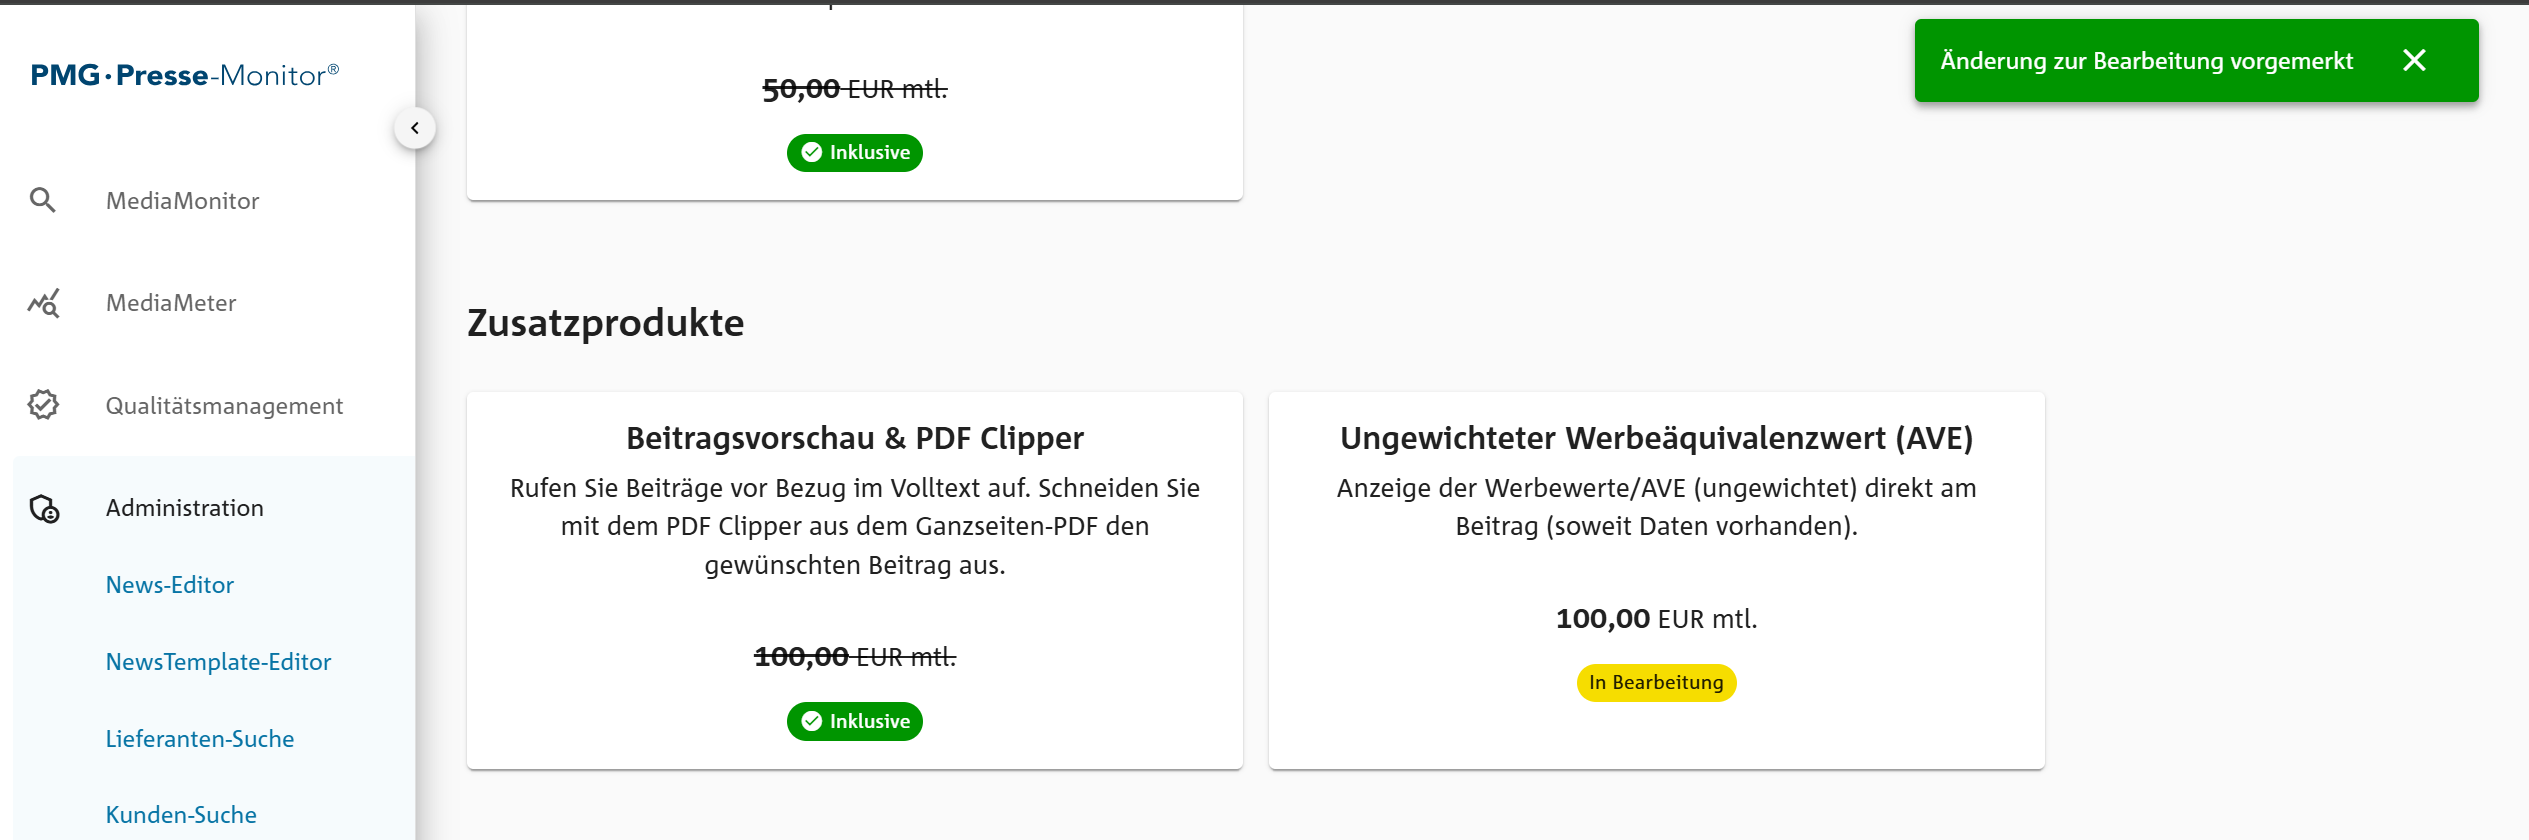Click the MediaMeter chart icon
Viewport: 2529px width, 840px height.
click(43, 303)
